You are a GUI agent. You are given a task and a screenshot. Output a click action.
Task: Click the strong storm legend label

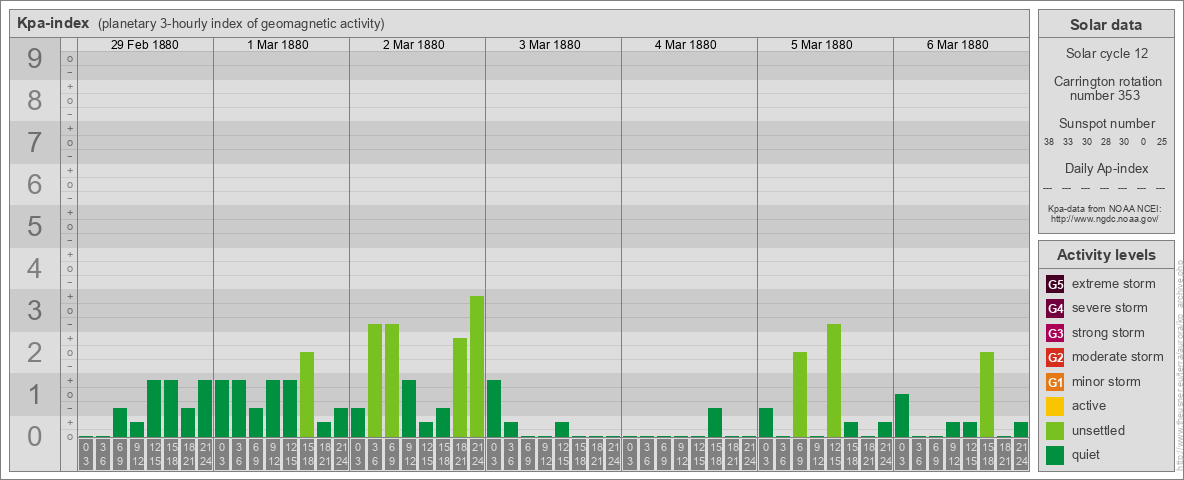tap(1108, 333)
